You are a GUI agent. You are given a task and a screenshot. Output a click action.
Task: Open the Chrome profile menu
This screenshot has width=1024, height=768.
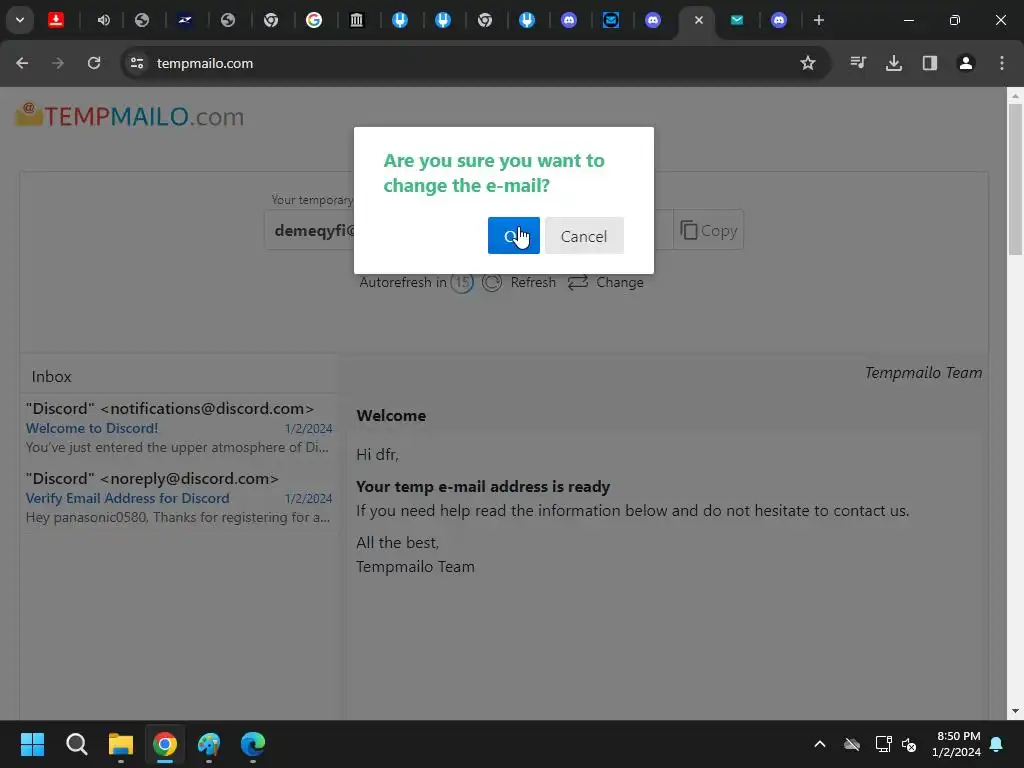[966, 63]
